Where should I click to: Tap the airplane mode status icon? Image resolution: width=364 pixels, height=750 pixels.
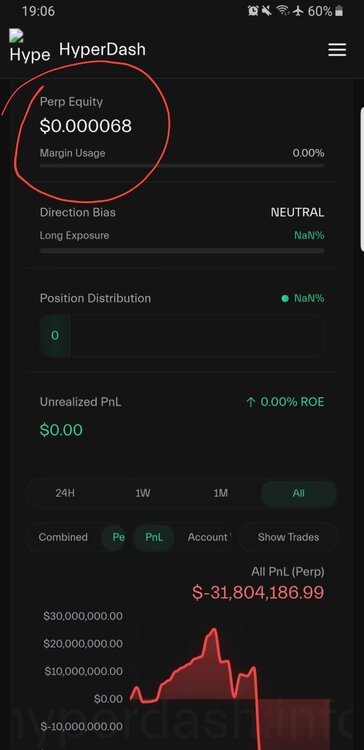click(x=298, y=11)
